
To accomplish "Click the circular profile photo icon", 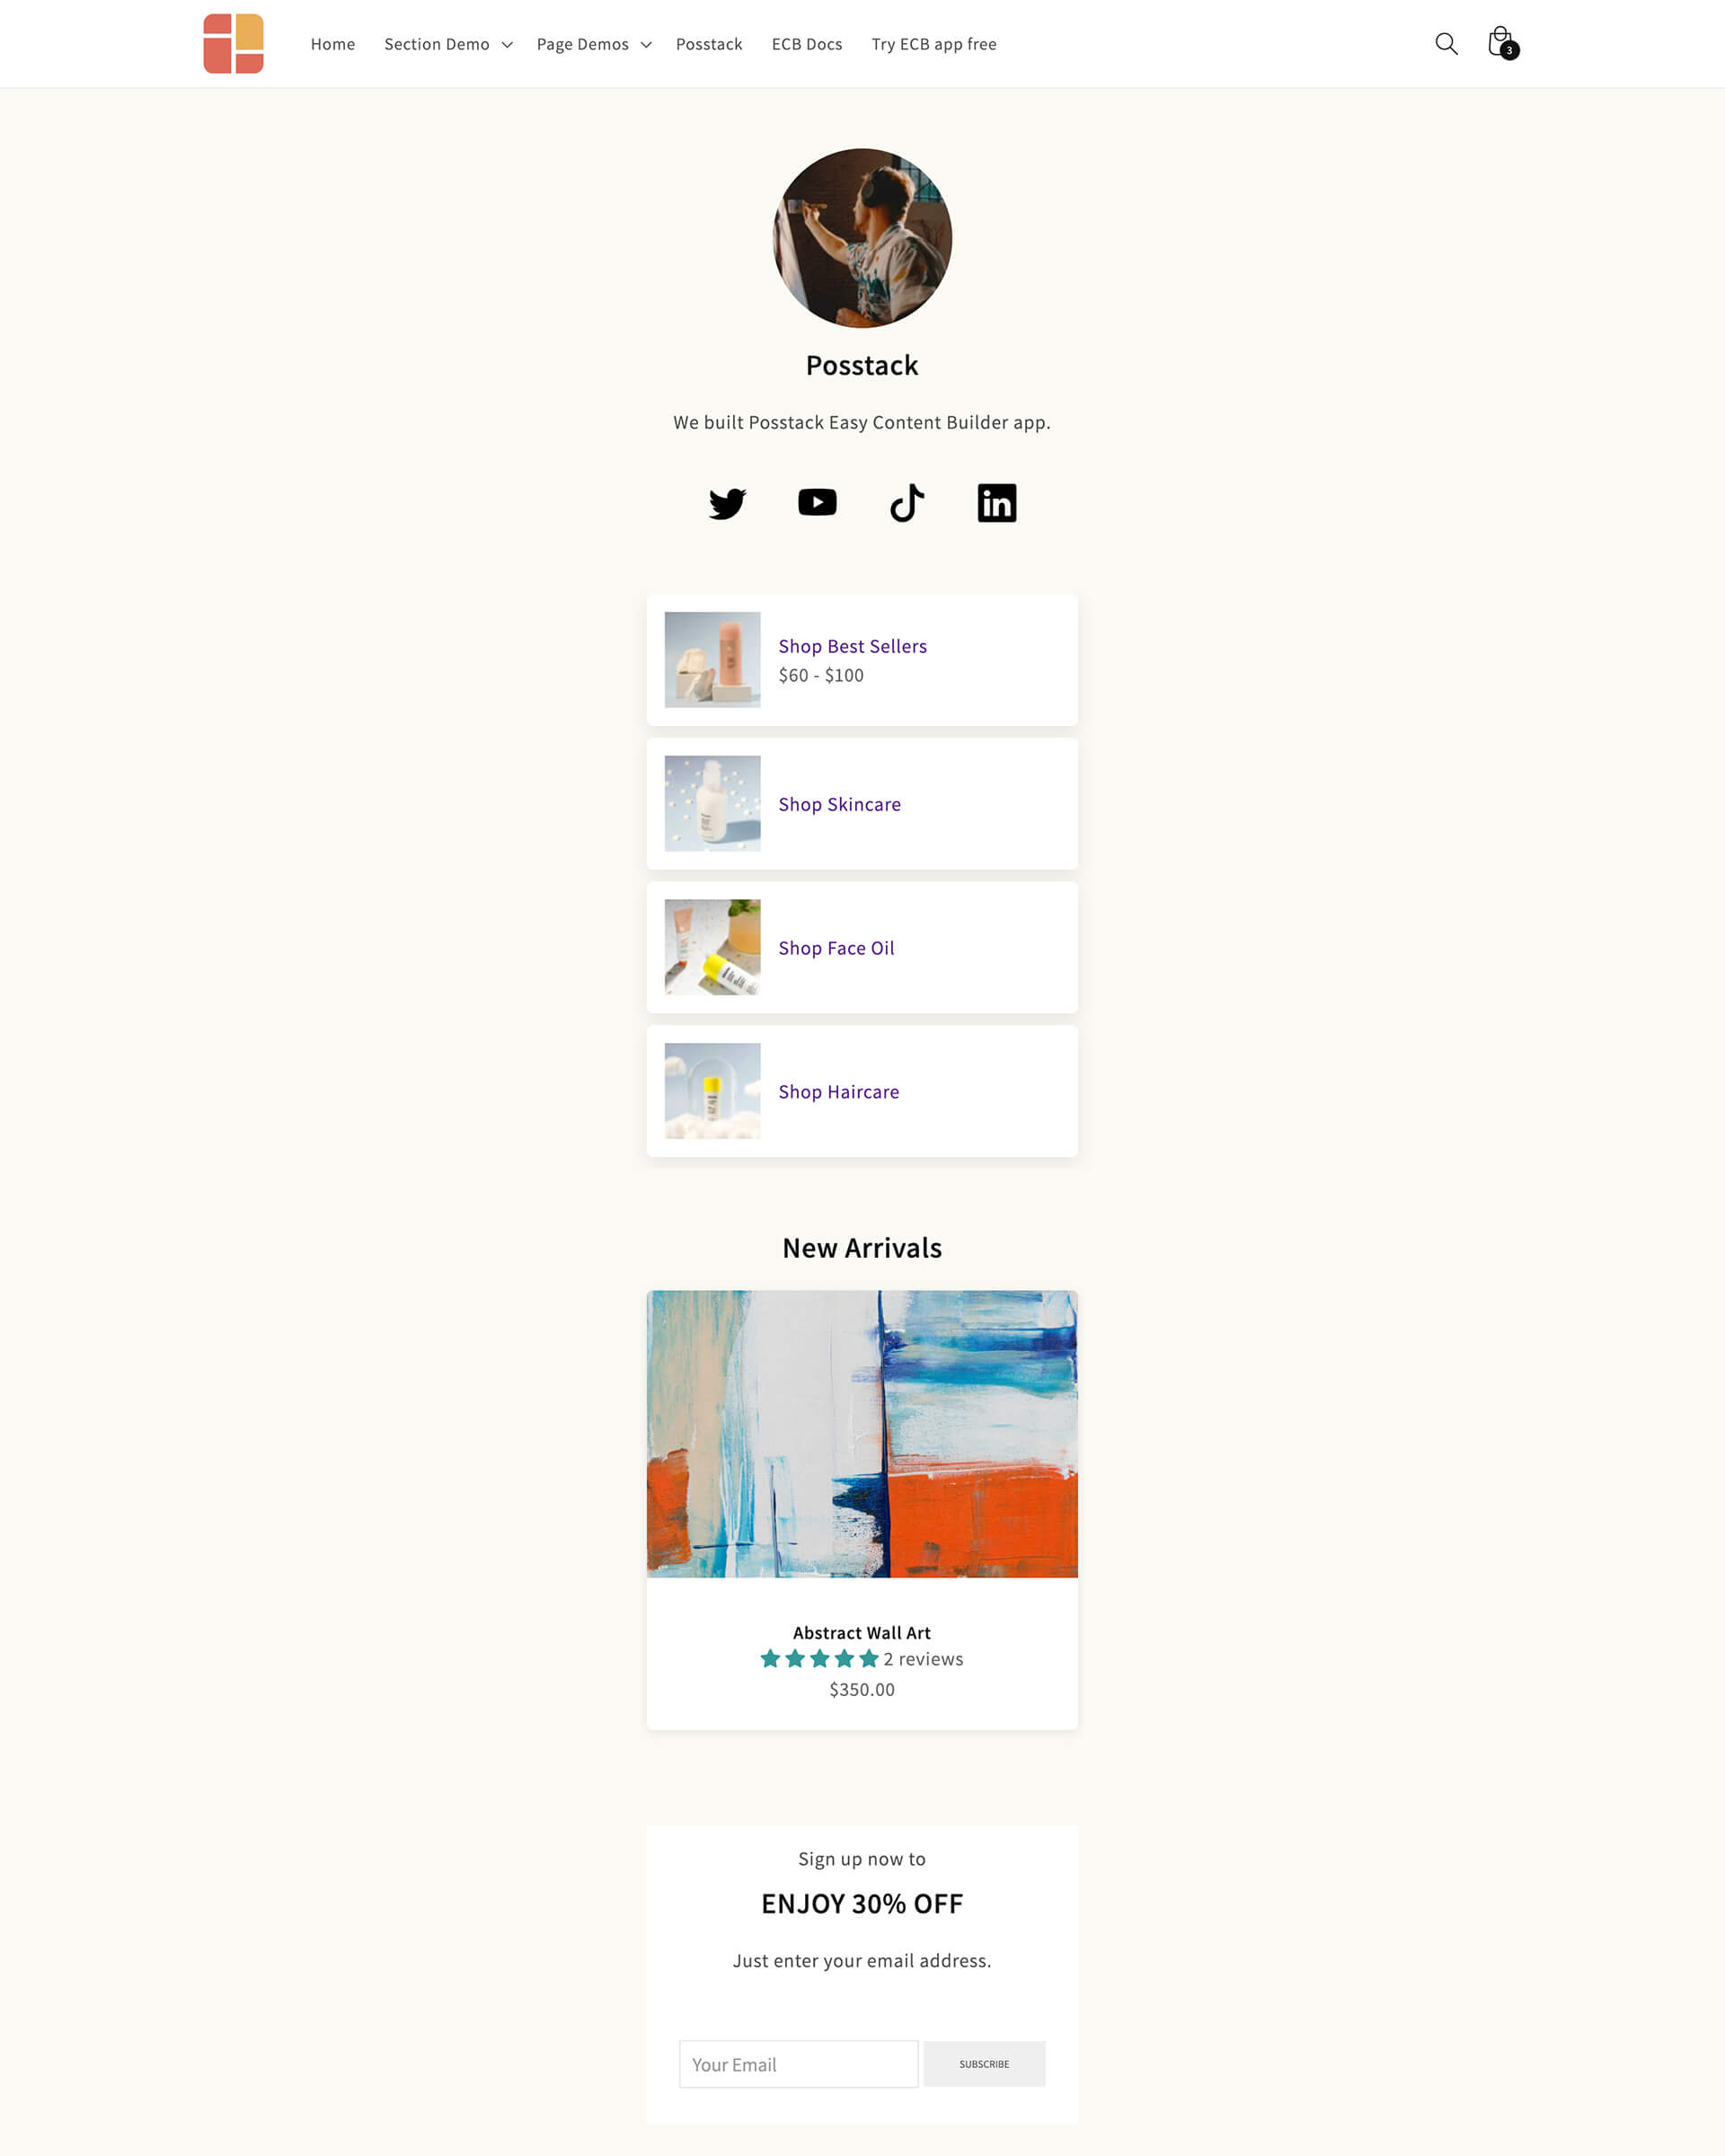I will click(x=862, y=237).
